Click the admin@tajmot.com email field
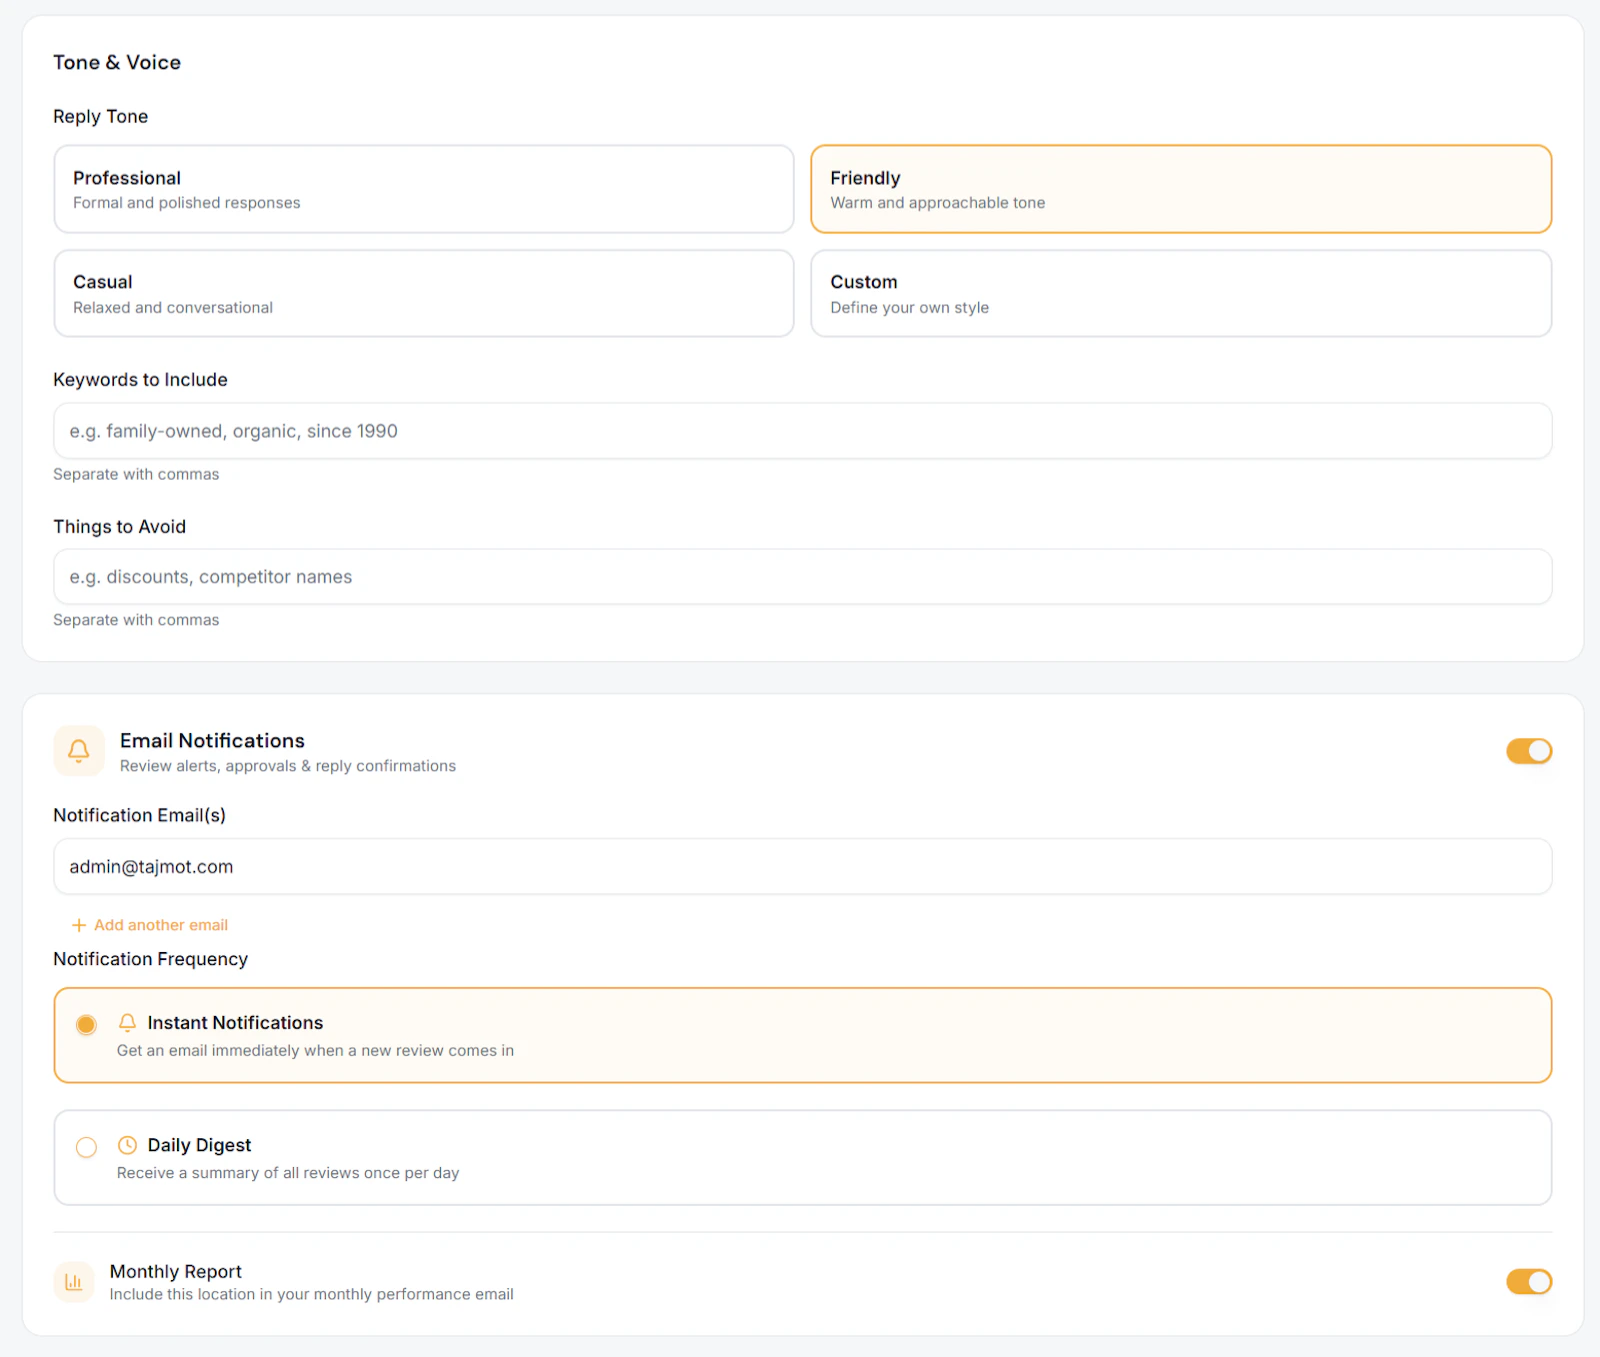Image resolution: width=1600 pixels, height=1357 pixels. point(800,866)
